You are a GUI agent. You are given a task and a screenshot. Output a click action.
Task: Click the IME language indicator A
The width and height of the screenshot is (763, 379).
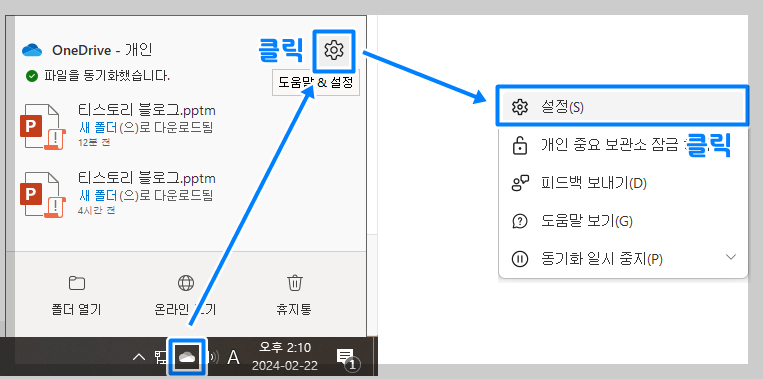(x=234, y=358)
